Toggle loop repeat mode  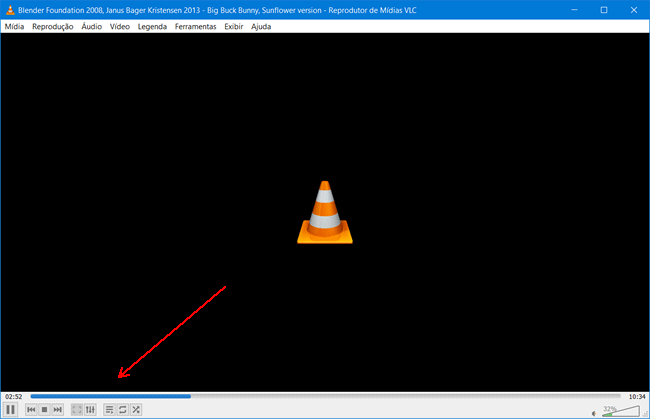123,409
